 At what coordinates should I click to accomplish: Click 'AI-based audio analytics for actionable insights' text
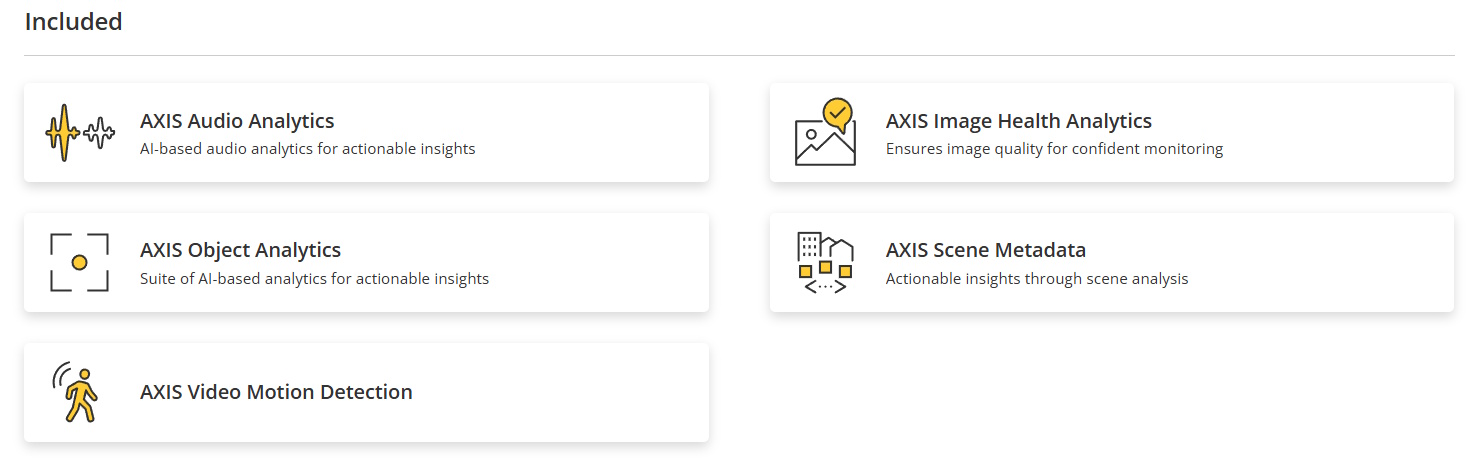[308, 149]
